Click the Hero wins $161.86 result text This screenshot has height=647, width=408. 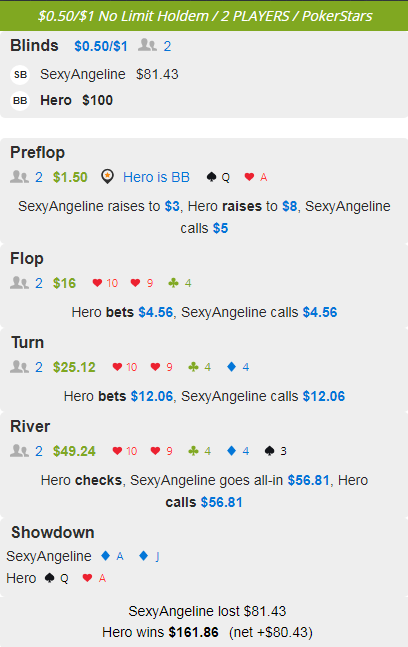160,632
